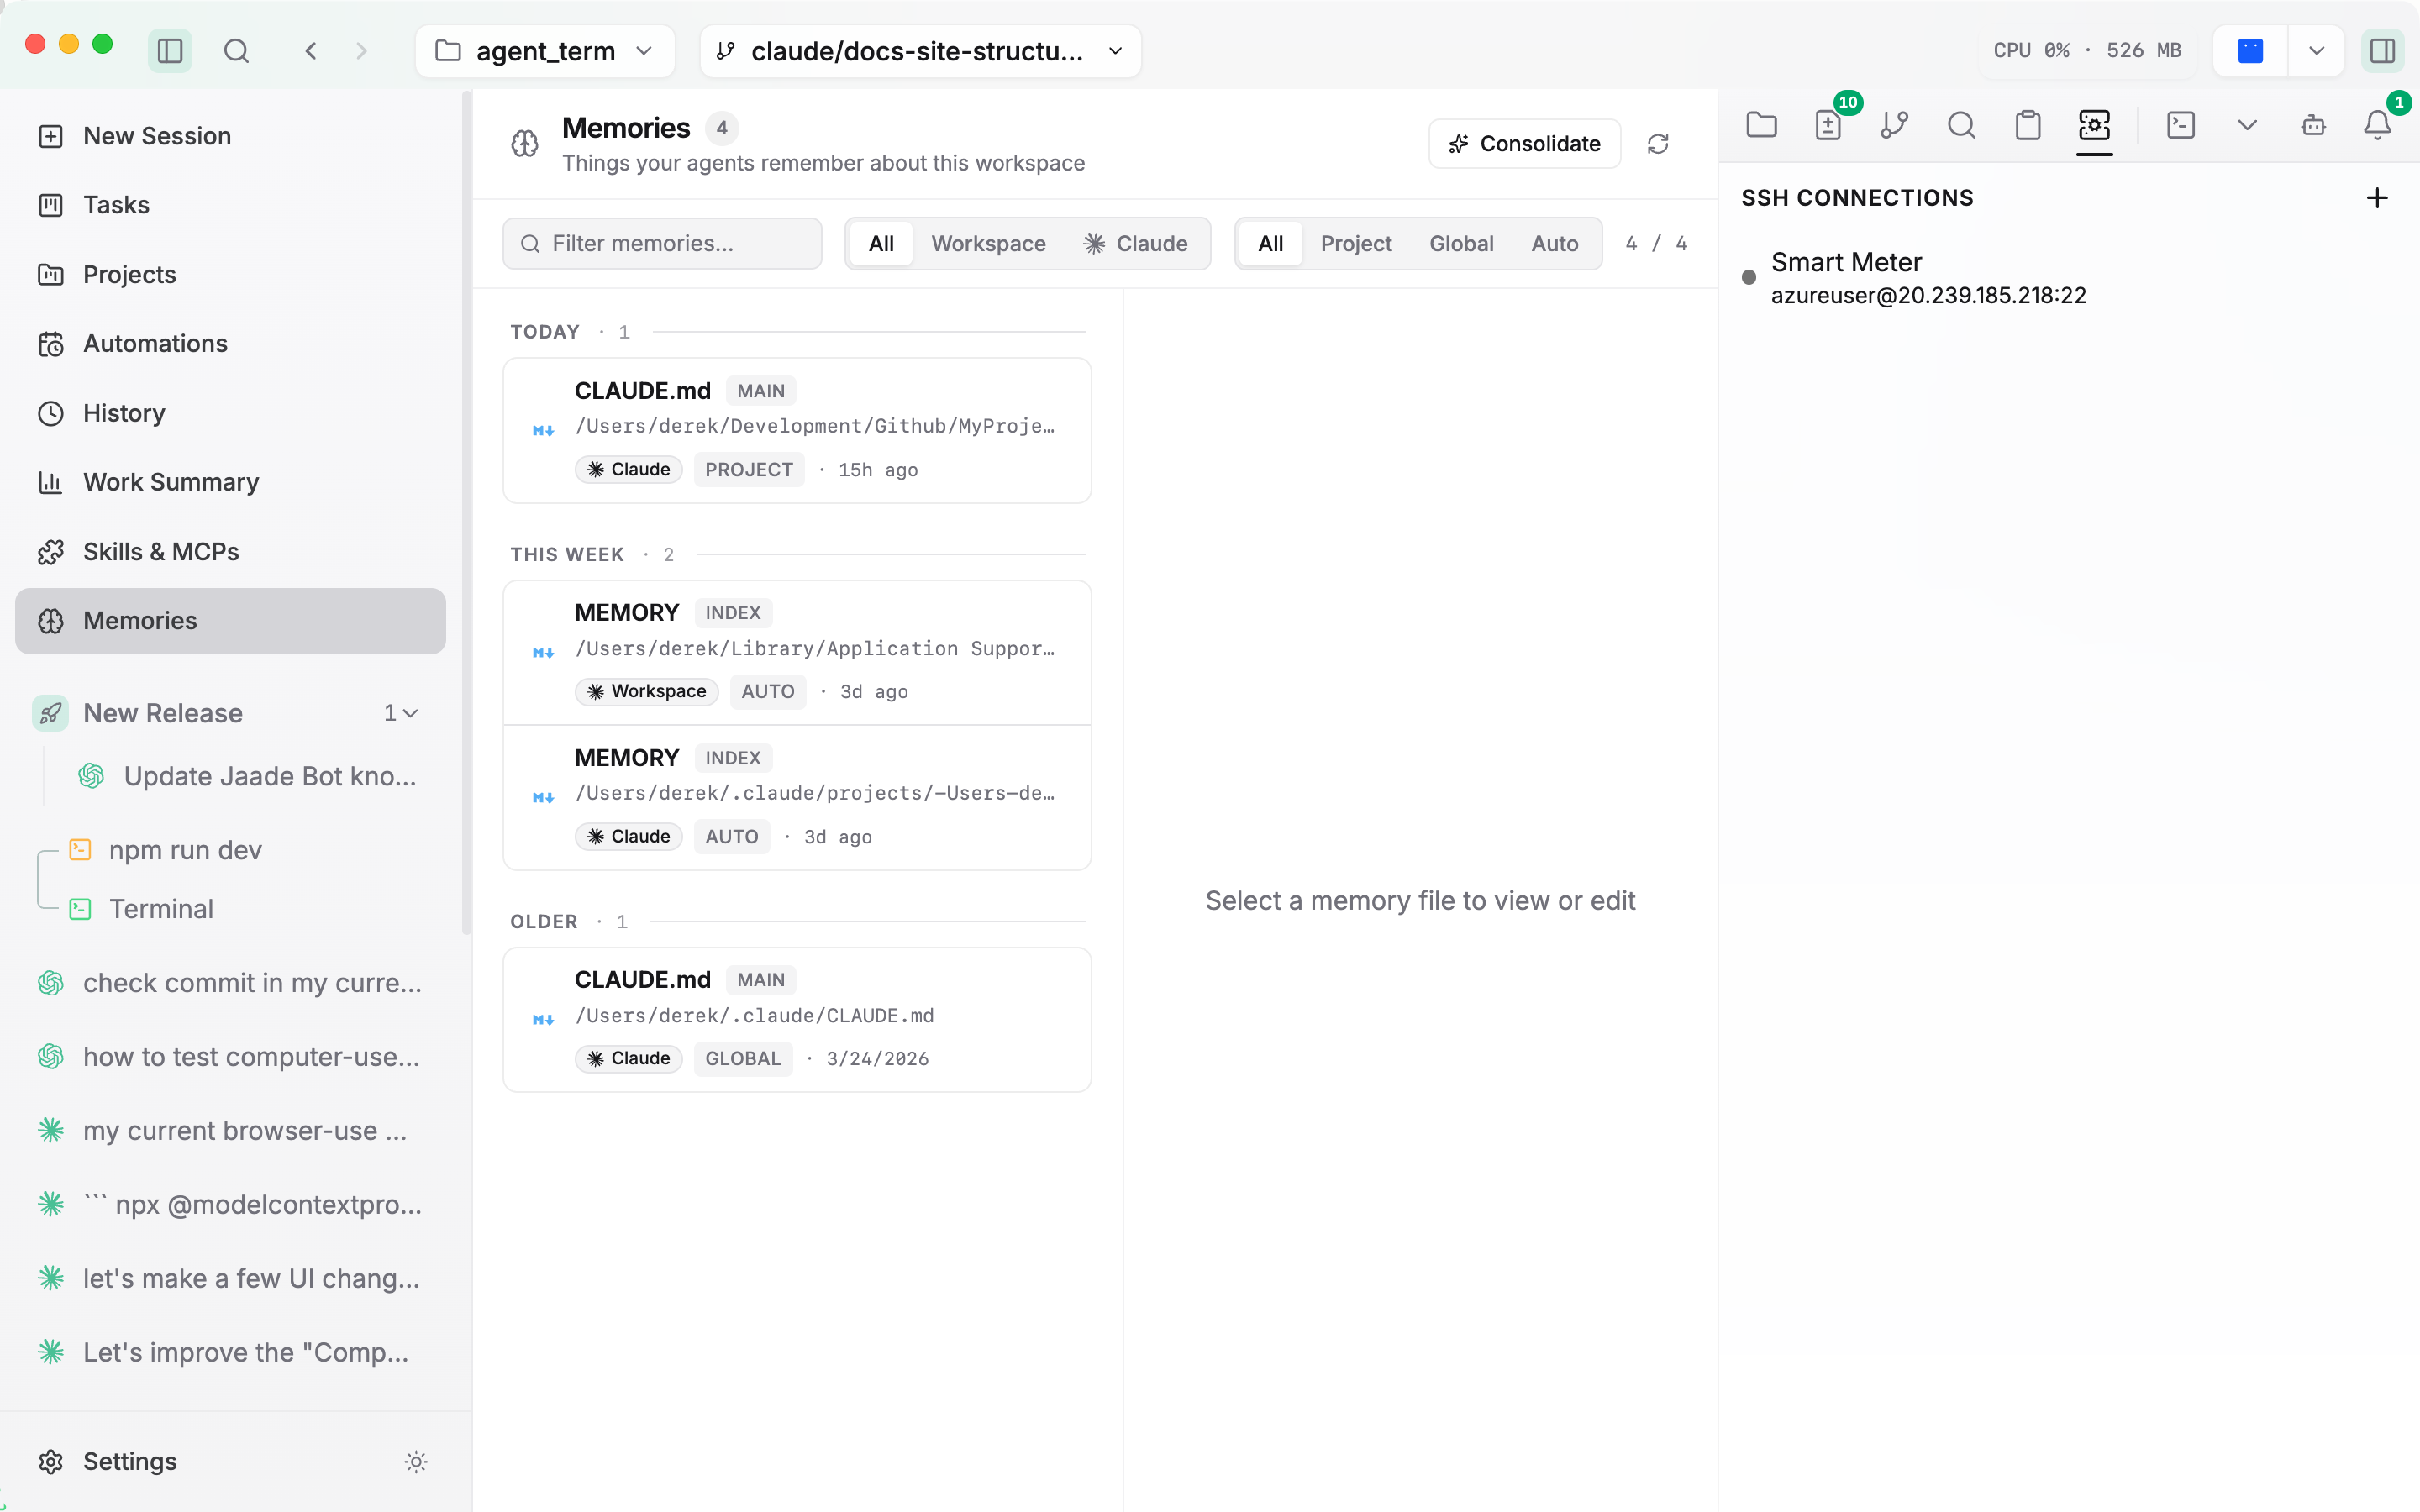The height and width of the screenshot is (1512, 2420).
Task: Select the Project scope filter
Action: tap(1356, 244)
